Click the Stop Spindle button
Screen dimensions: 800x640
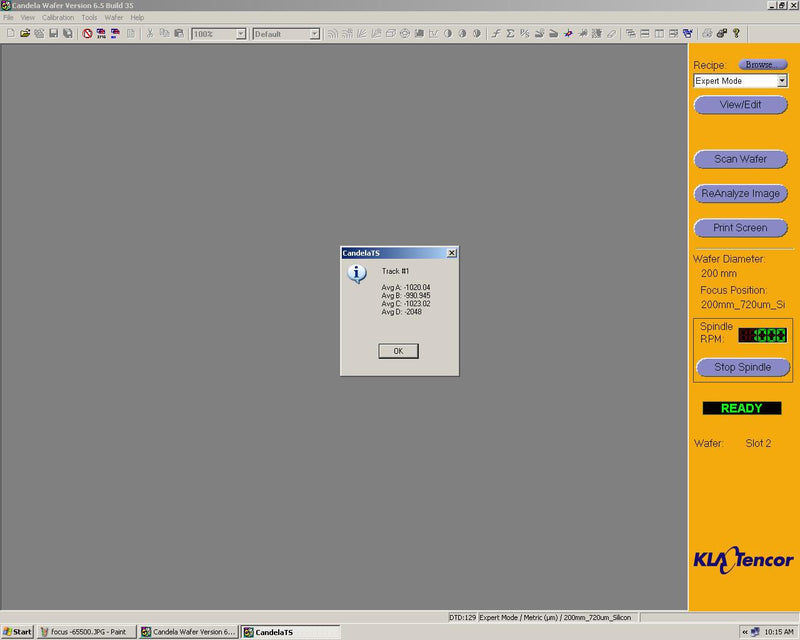742,367
